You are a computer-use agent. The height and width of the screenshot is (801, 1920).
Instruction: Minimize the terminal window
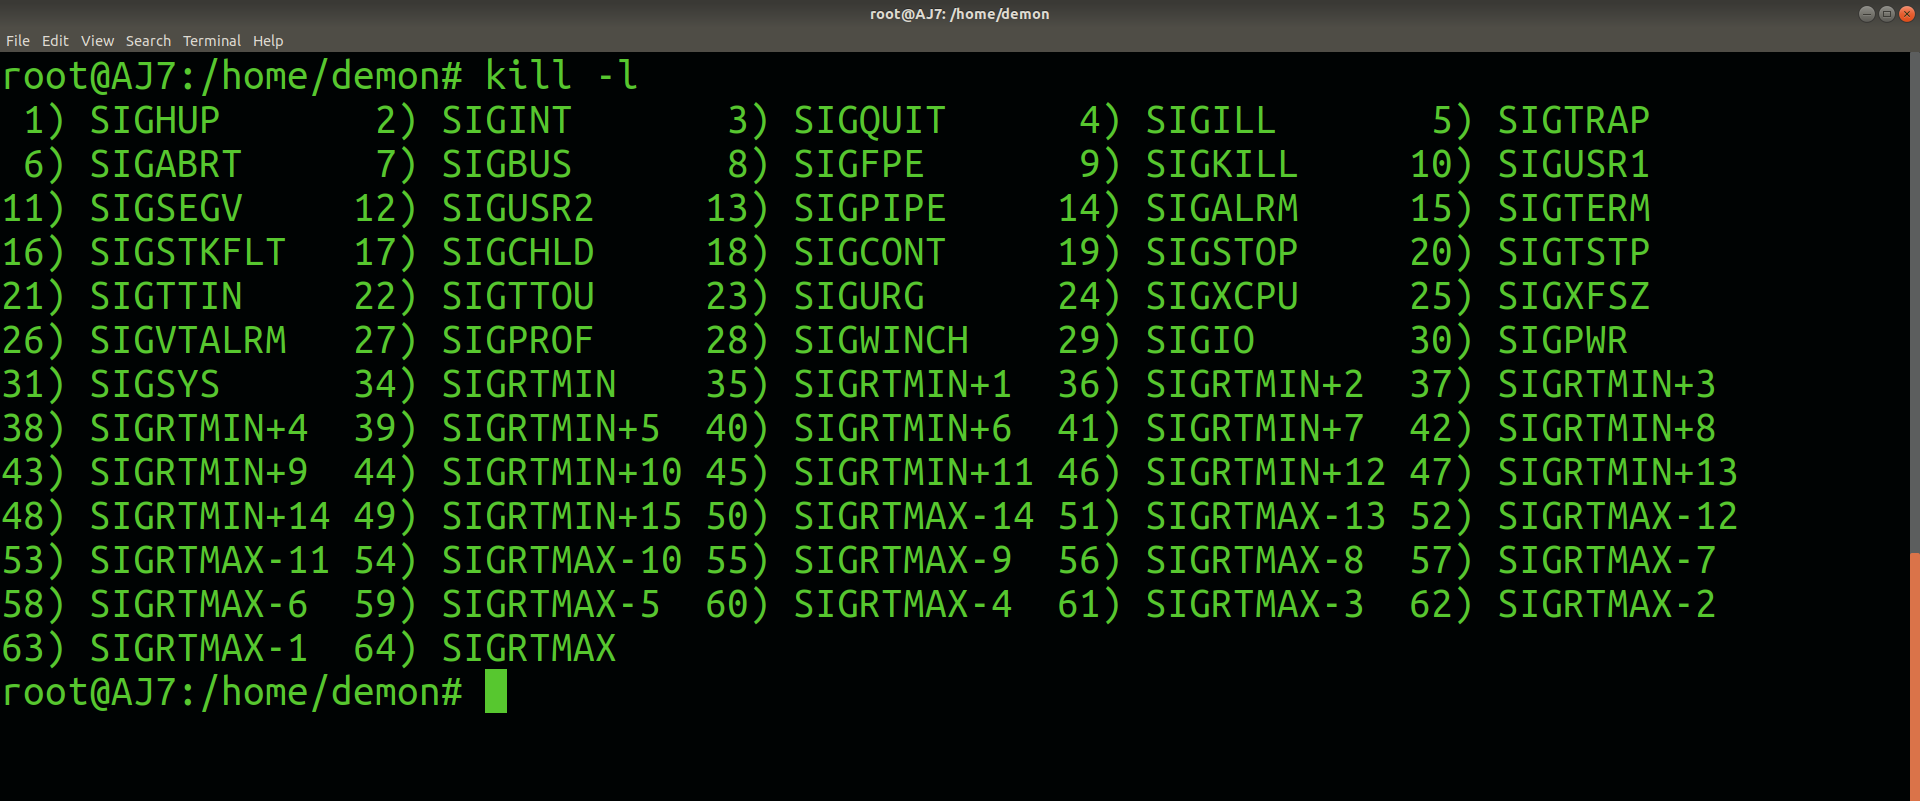pyautogui.click(x=1866, y=14)
